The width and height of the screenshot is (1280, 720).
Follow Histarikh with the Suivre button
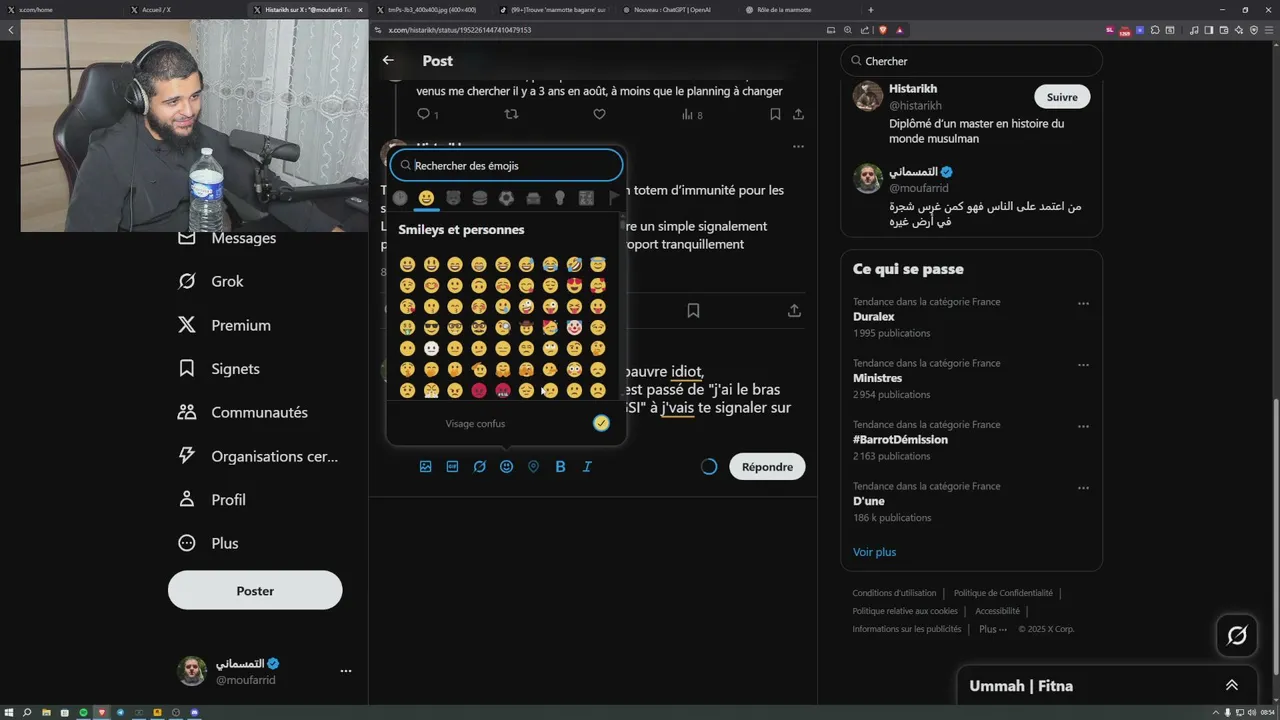pos(1062,97)
